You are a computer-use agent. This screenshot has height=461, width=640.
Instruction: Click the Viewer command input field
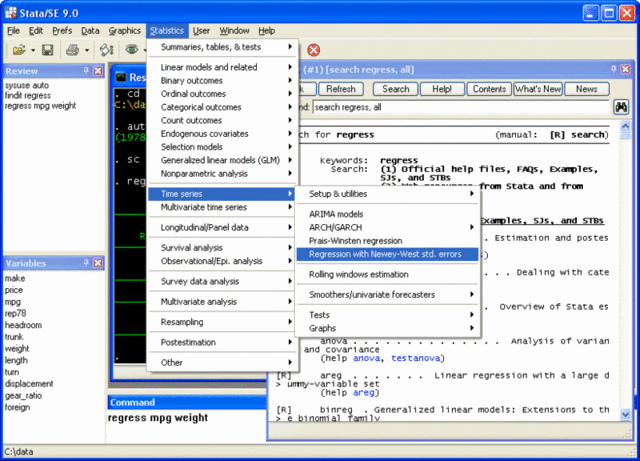click(461, 107)
